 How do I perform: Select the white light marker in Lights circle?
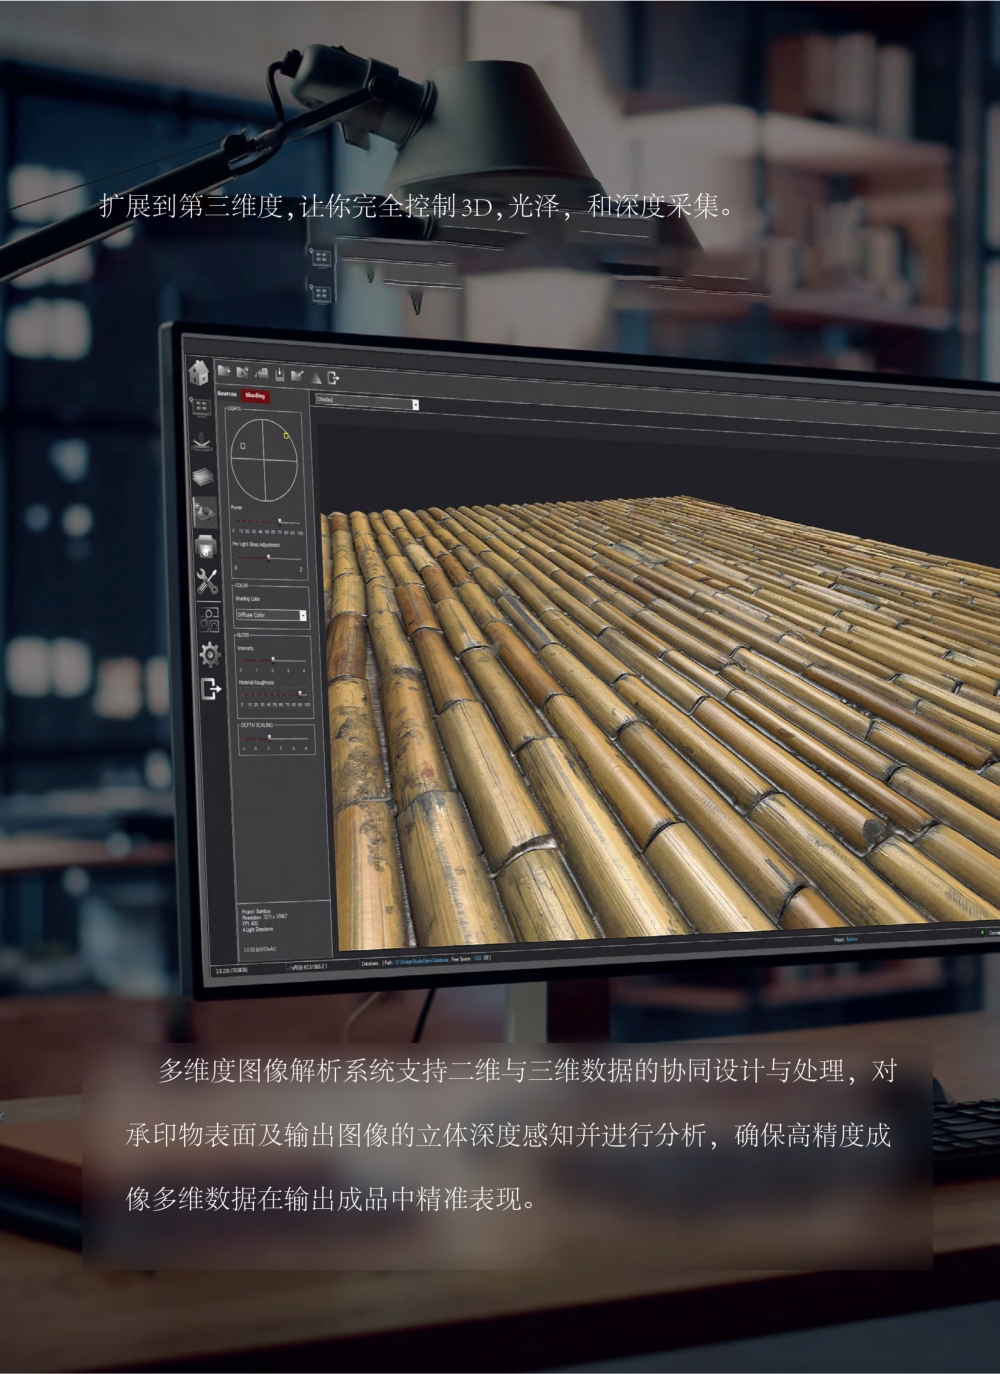coord(243,446)
